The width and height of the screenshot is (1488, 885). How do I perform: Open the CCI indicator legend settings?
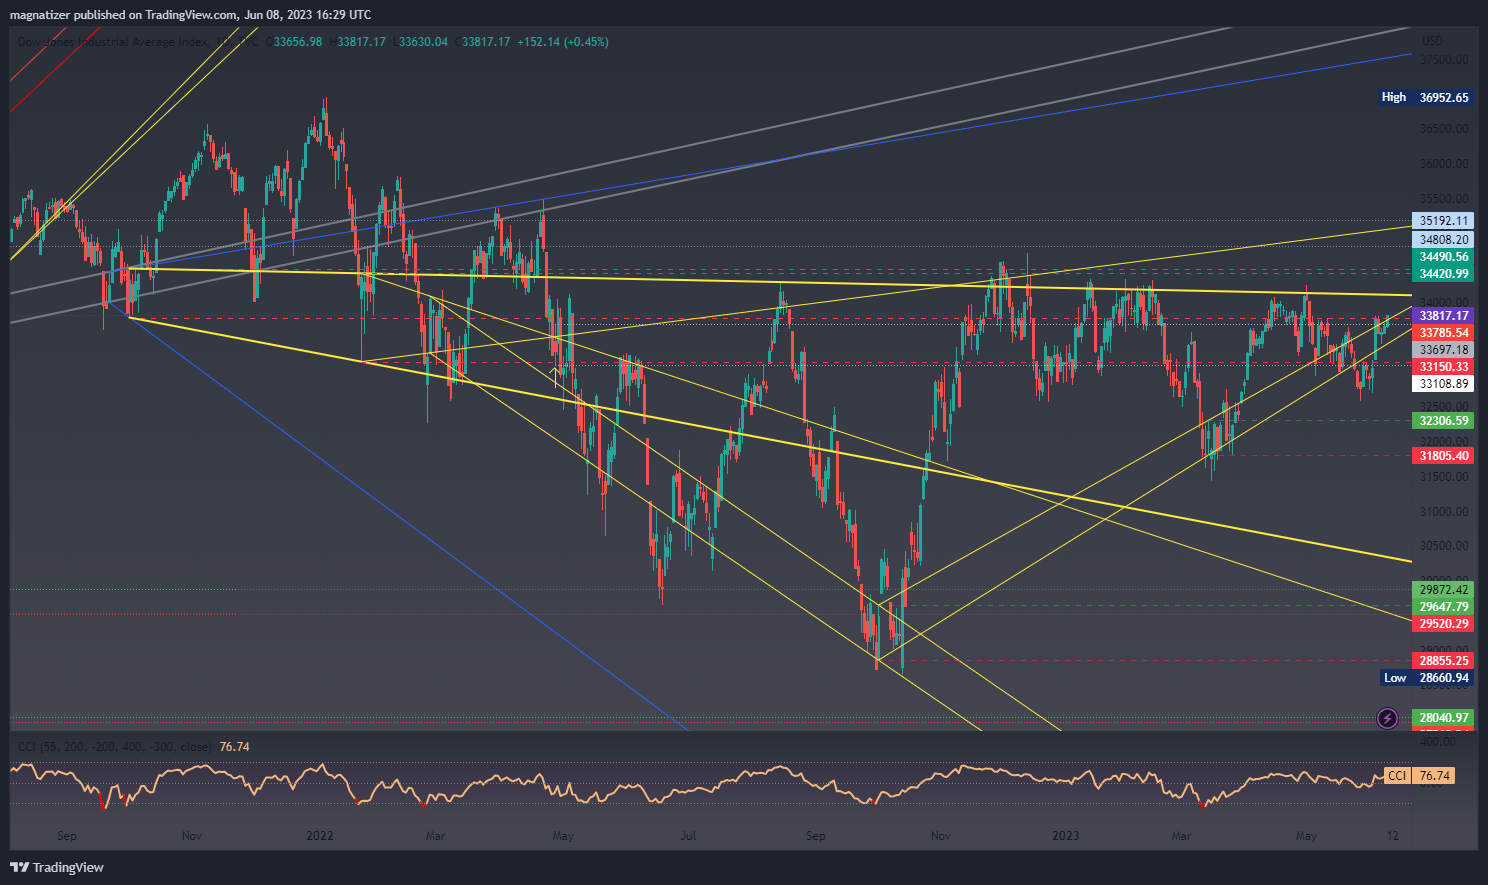point(115,747)
